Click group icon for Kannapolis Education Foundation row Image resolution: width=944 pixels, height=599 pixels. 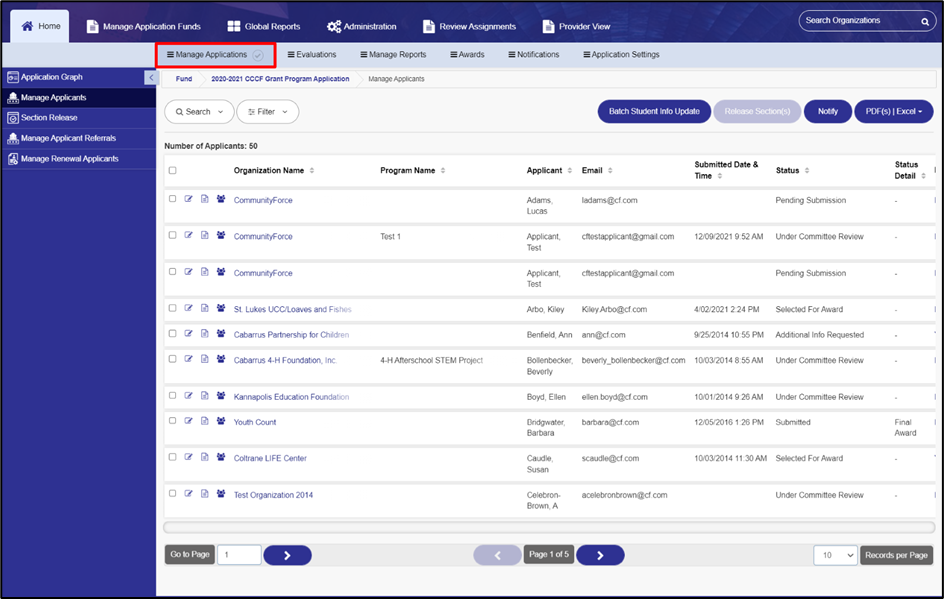click(221, 396)
